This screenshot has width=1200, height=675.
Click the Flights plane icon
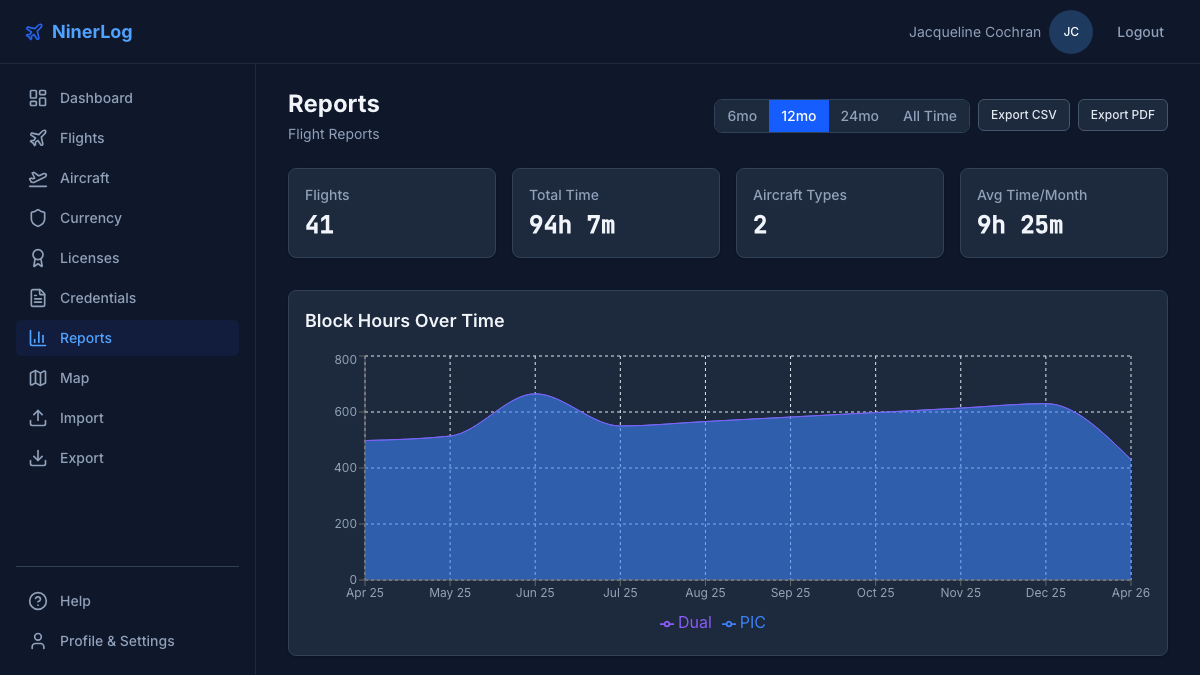(38, 138)
